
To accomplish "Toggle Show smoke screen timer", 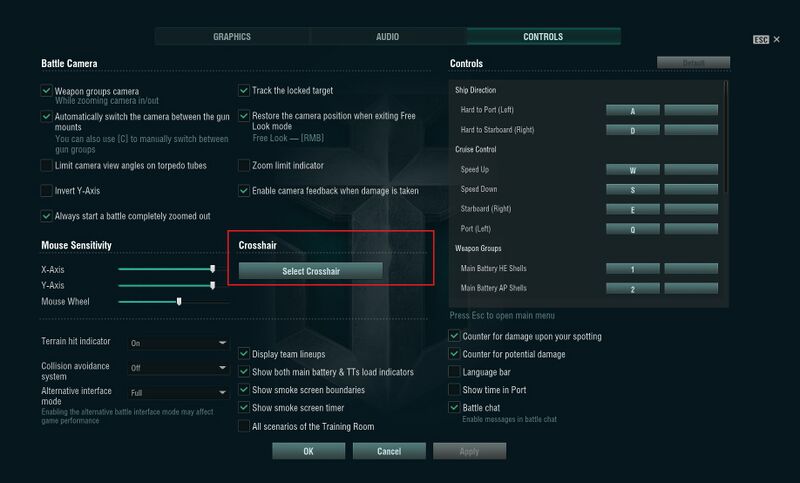I will click(x=244, y=408).
